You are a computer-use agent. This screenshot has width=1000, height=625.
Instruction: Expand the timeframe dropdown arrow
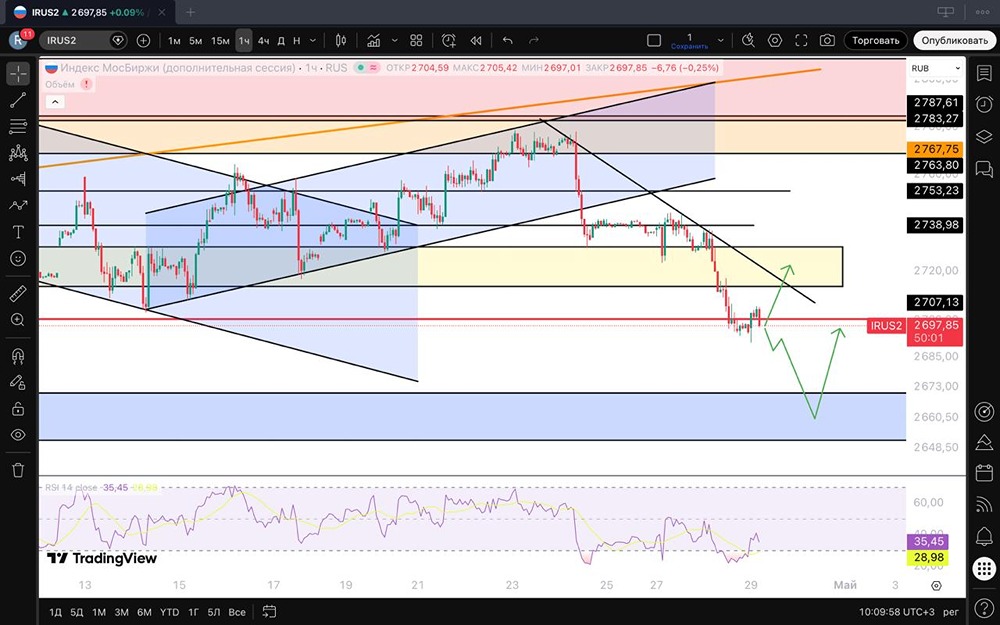[312, 40]
